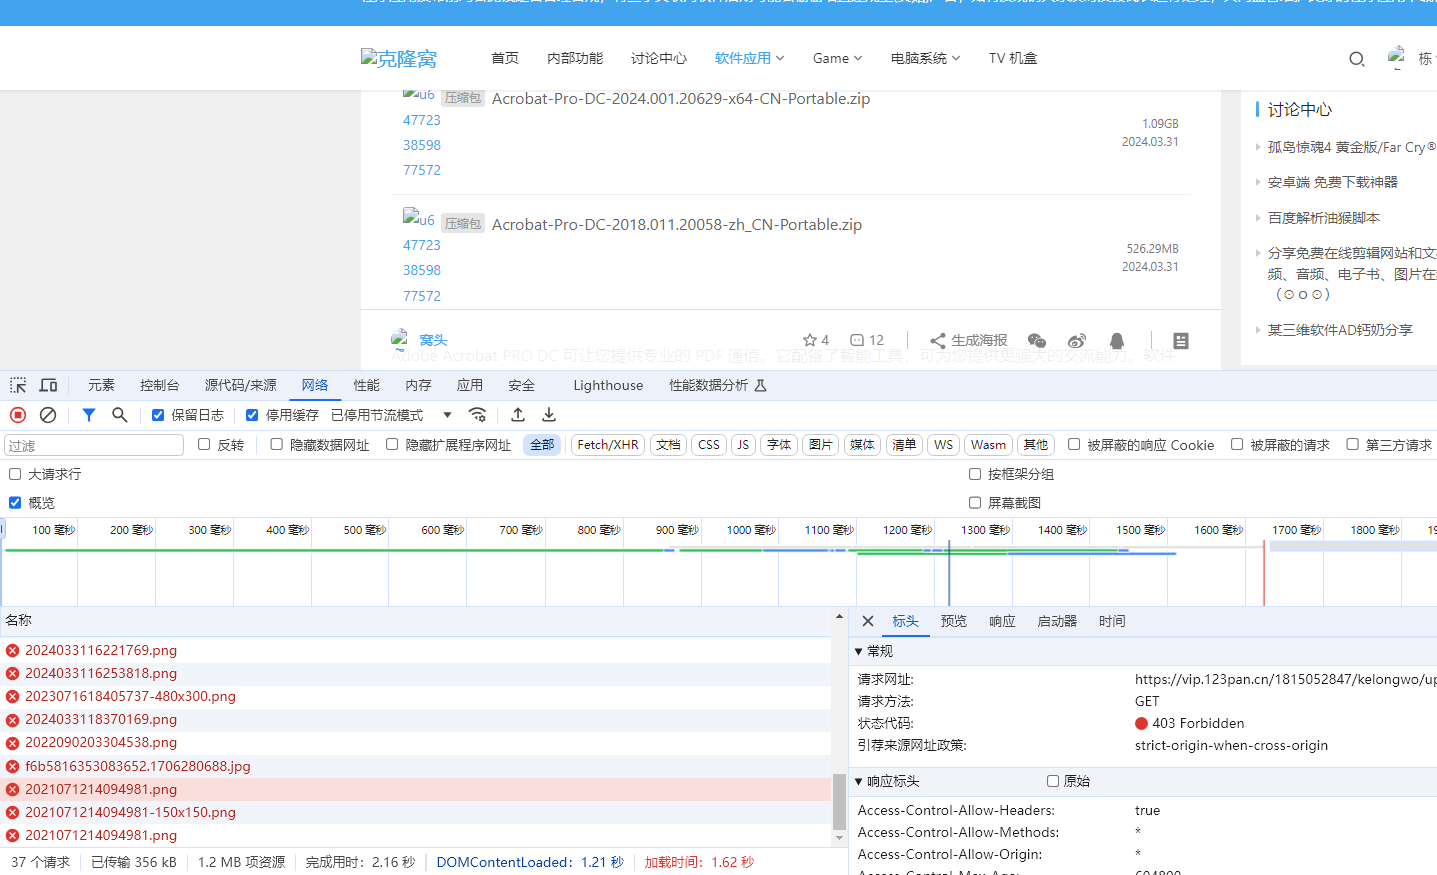Enable the 反转 filter checkbox
This screenshot has width=1437, height=875.
(204, 444)
